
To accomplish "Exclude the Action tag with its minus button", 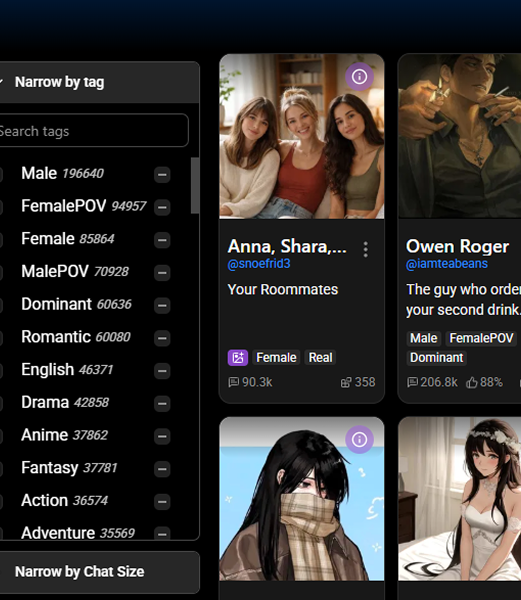I will pyautogui.click(x=162, y=502).
